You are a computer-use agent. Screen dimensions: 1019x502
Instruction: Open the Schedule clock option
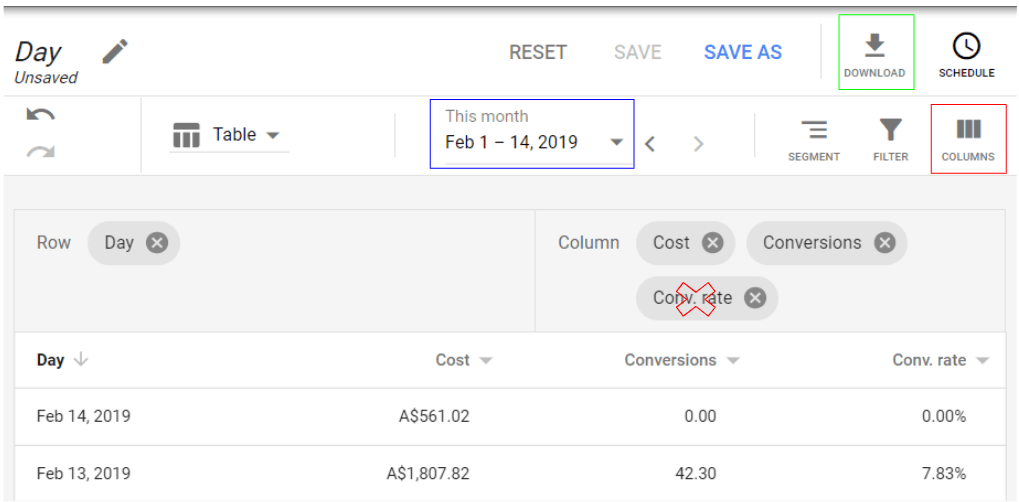[x=966, y=54]
